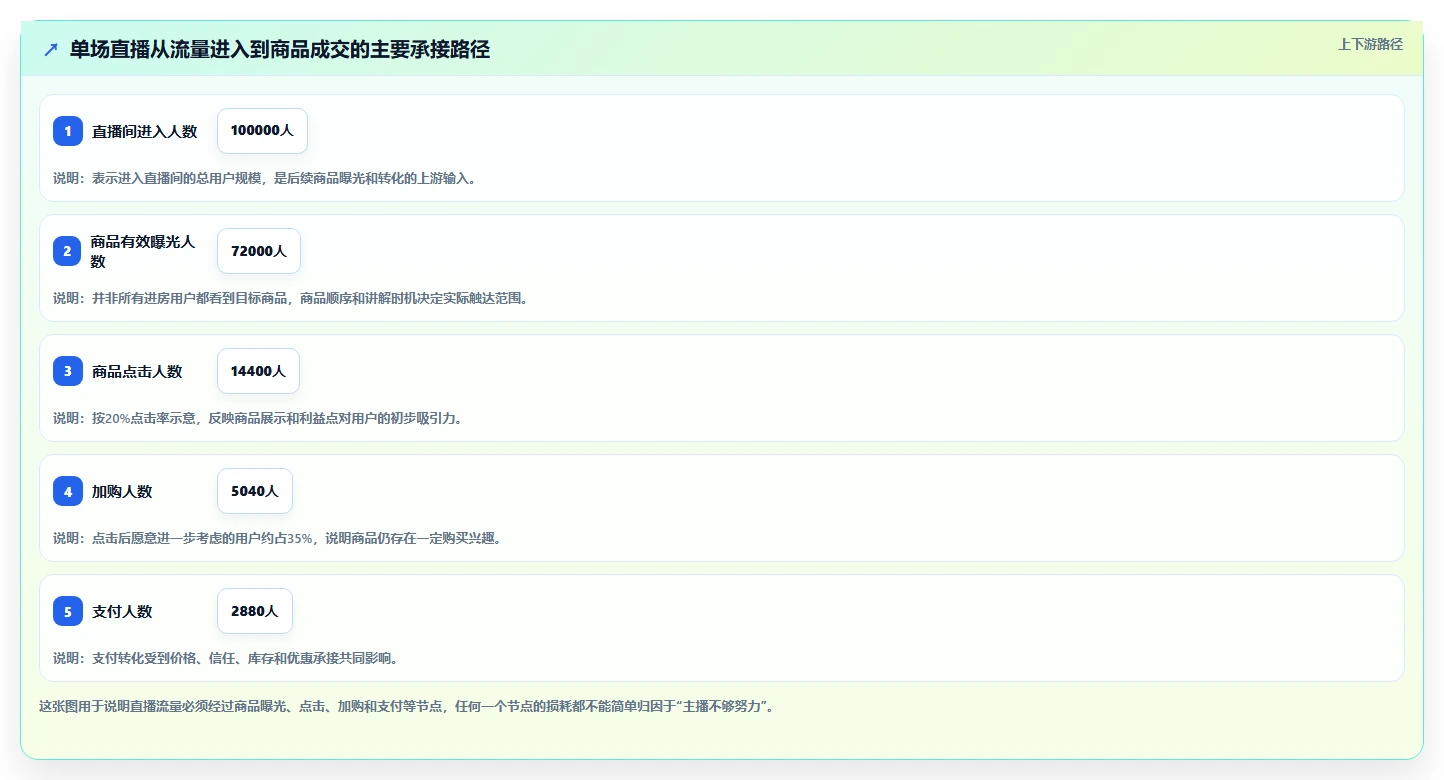1444x780 pixels.
Task: Click the description mentioning 用户约占35%
Action: click(x=277, y=538)
